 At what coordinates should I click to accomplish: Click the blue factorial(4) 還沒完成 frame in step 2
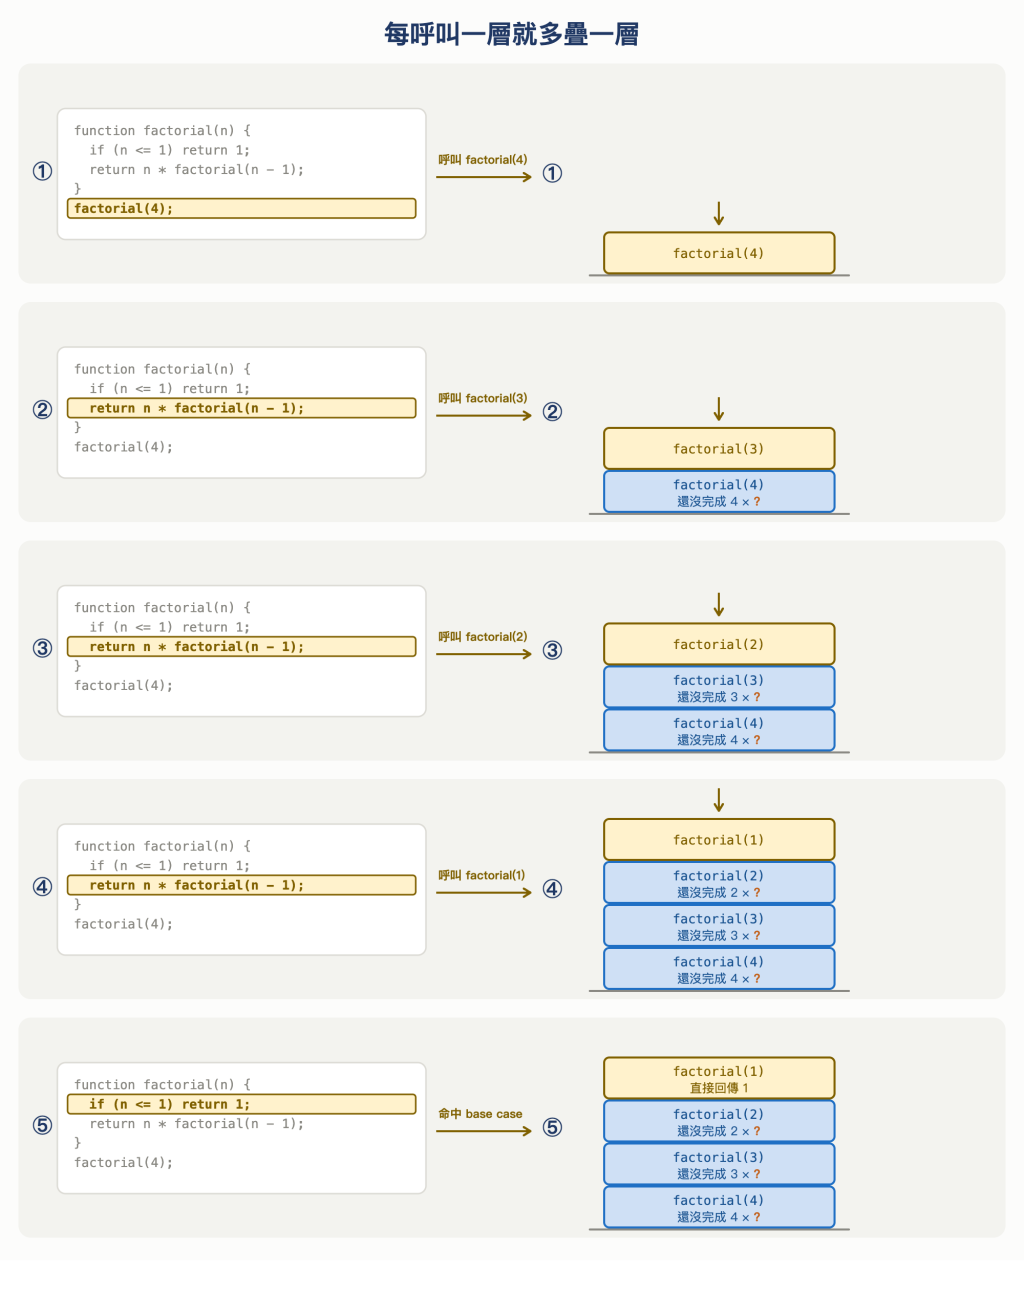point(719,492)
